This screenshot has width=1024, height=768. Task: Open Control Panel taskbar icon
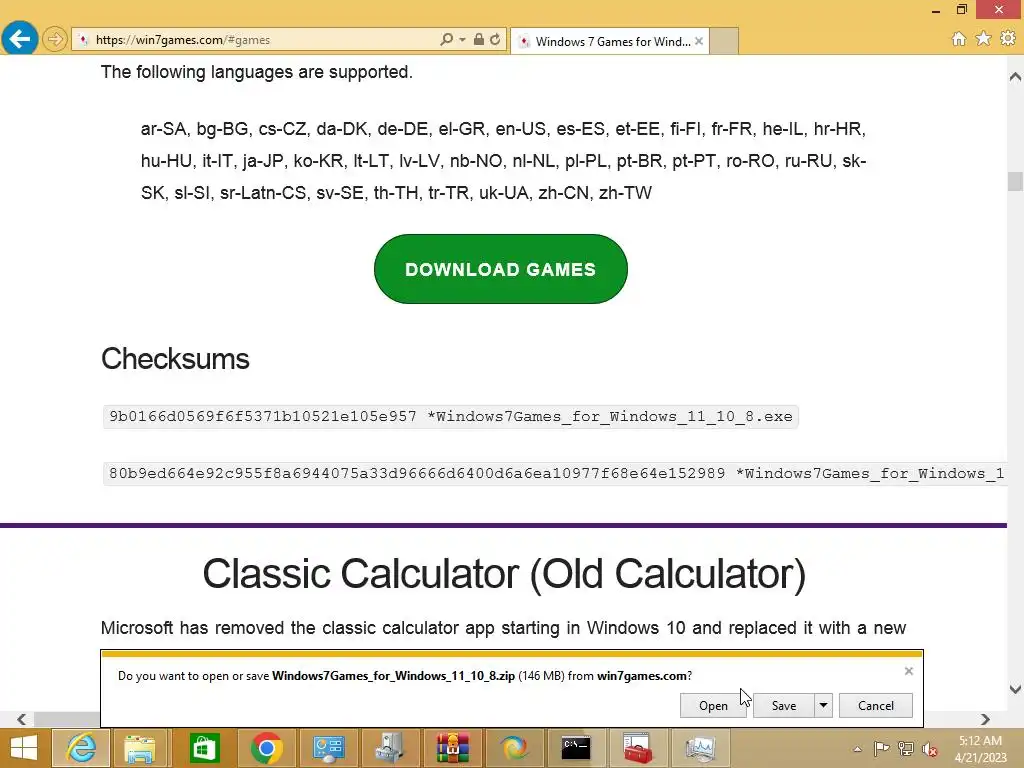(328, 748)
